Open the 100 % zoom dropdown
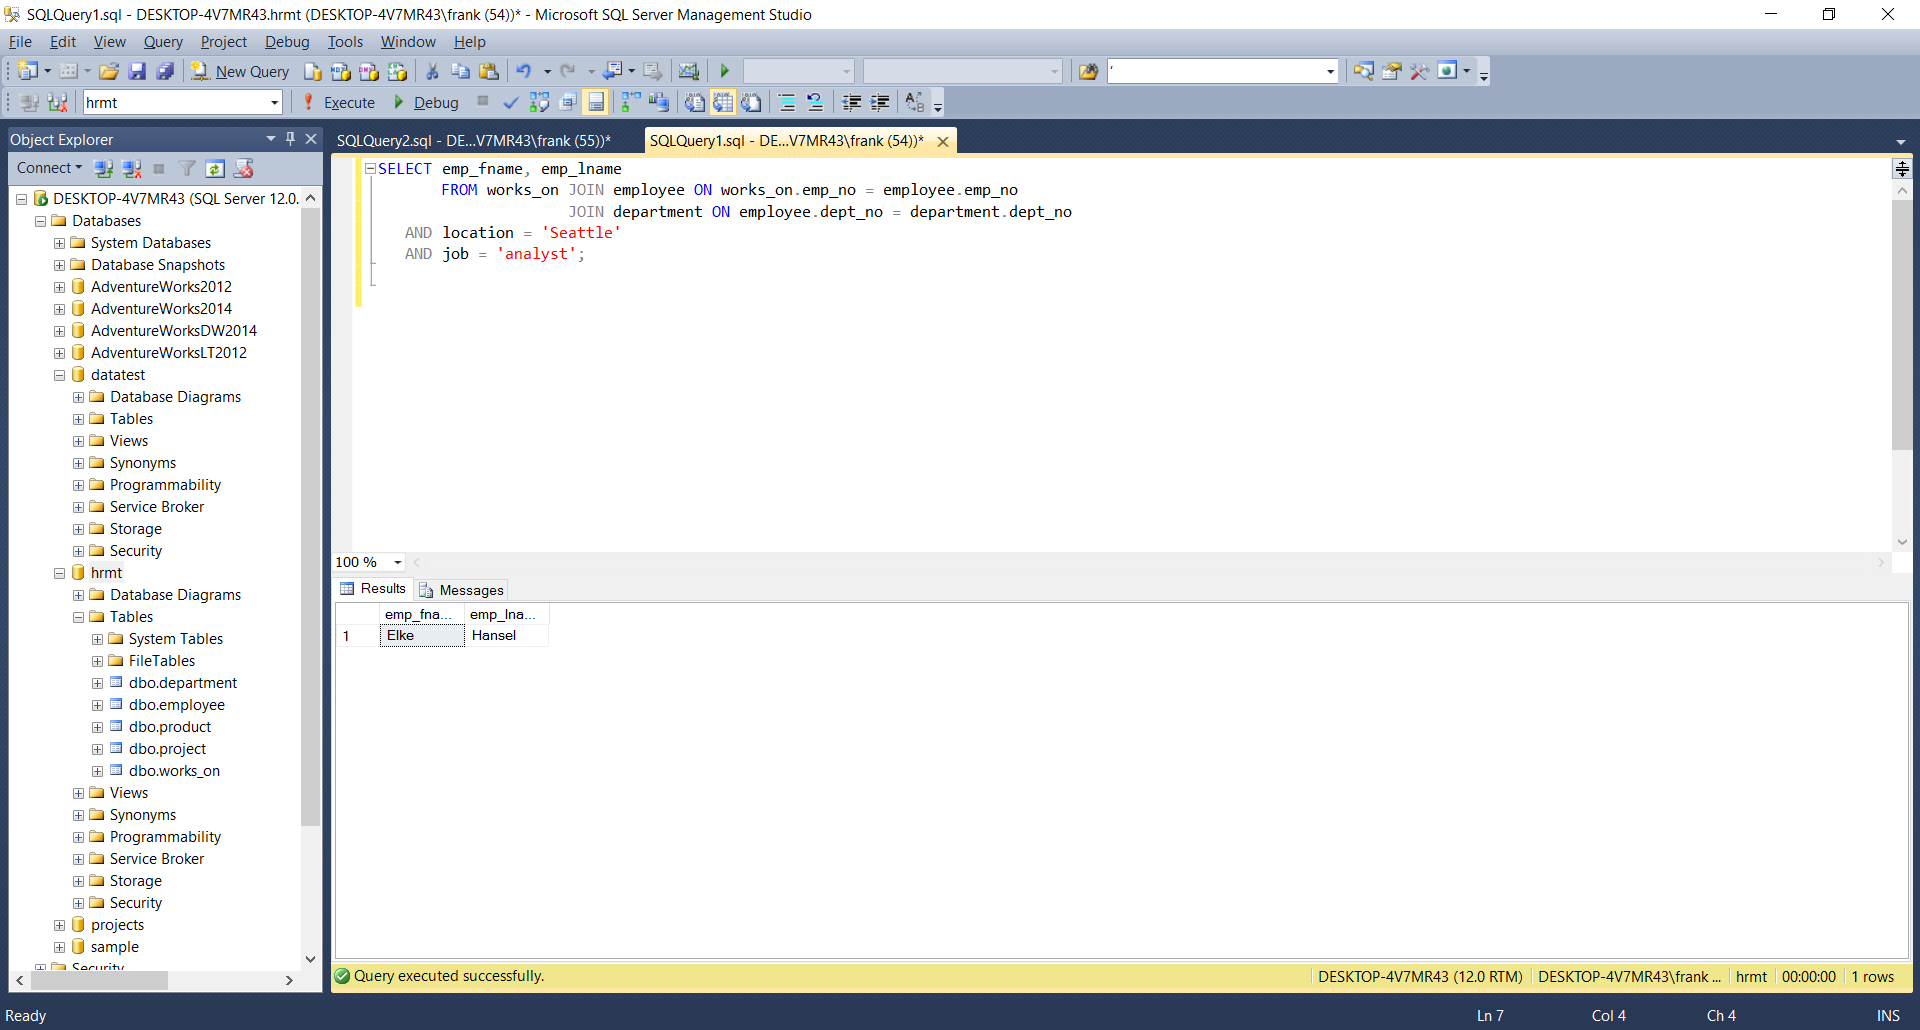The height and width of the screenshot is (1030, 1920). point(397,562)
